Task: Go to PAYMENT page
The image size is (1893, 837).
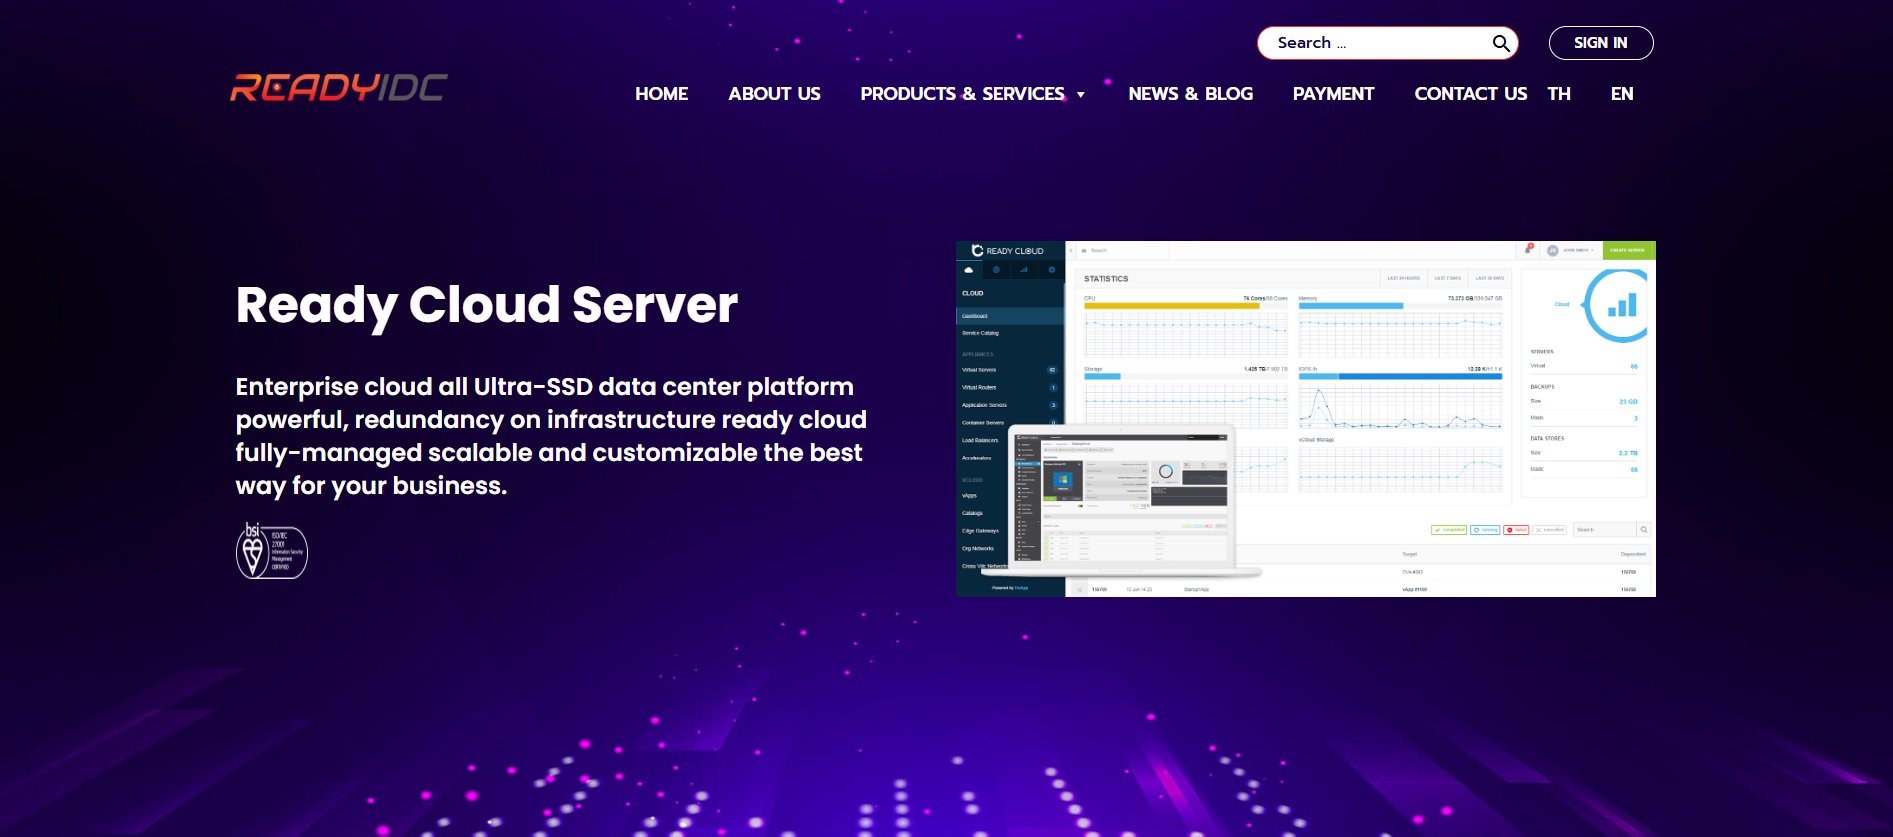Action: [x=1333, y=94]
